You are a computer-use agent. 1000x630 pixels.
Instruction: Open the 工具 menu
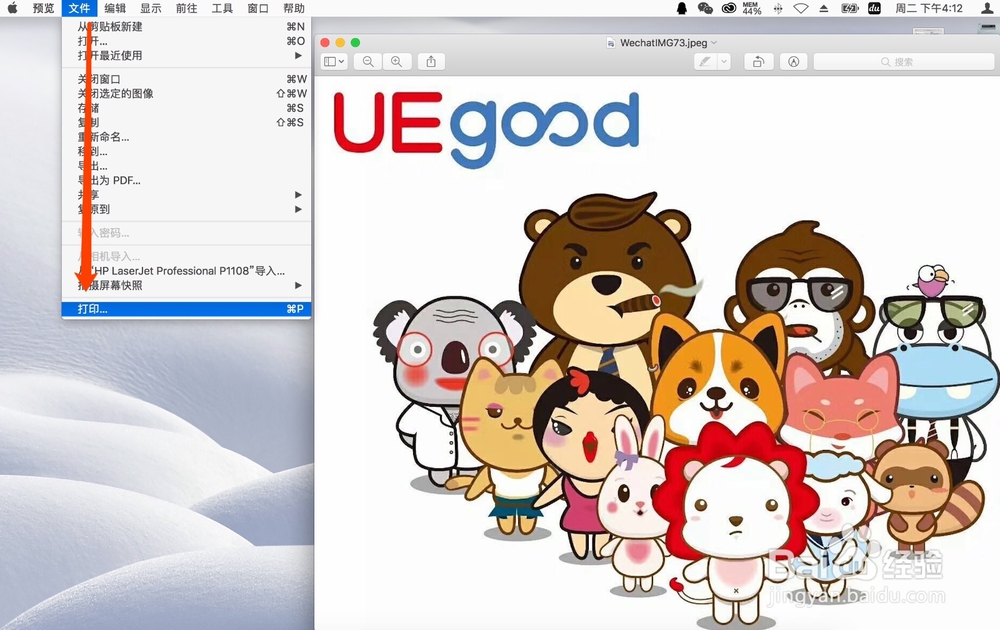click(222, 8)
